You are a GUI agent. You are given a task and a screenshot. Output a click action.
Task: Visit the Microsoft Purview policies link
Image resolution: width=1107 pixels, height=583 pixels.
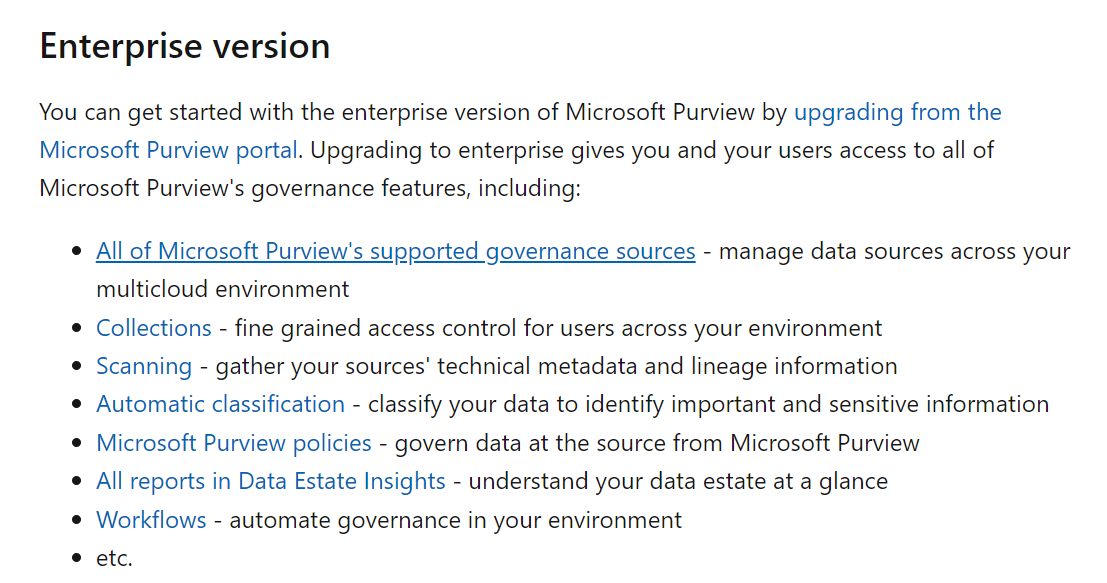(233, 443)
